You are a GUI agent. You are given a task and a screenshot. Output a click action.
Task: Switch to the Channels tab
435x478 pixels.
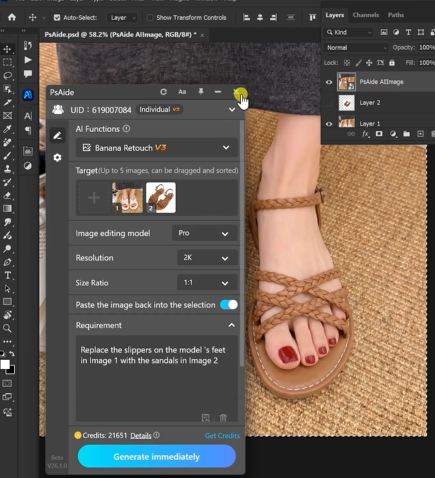pyautogui.click(x=366, y=15)
